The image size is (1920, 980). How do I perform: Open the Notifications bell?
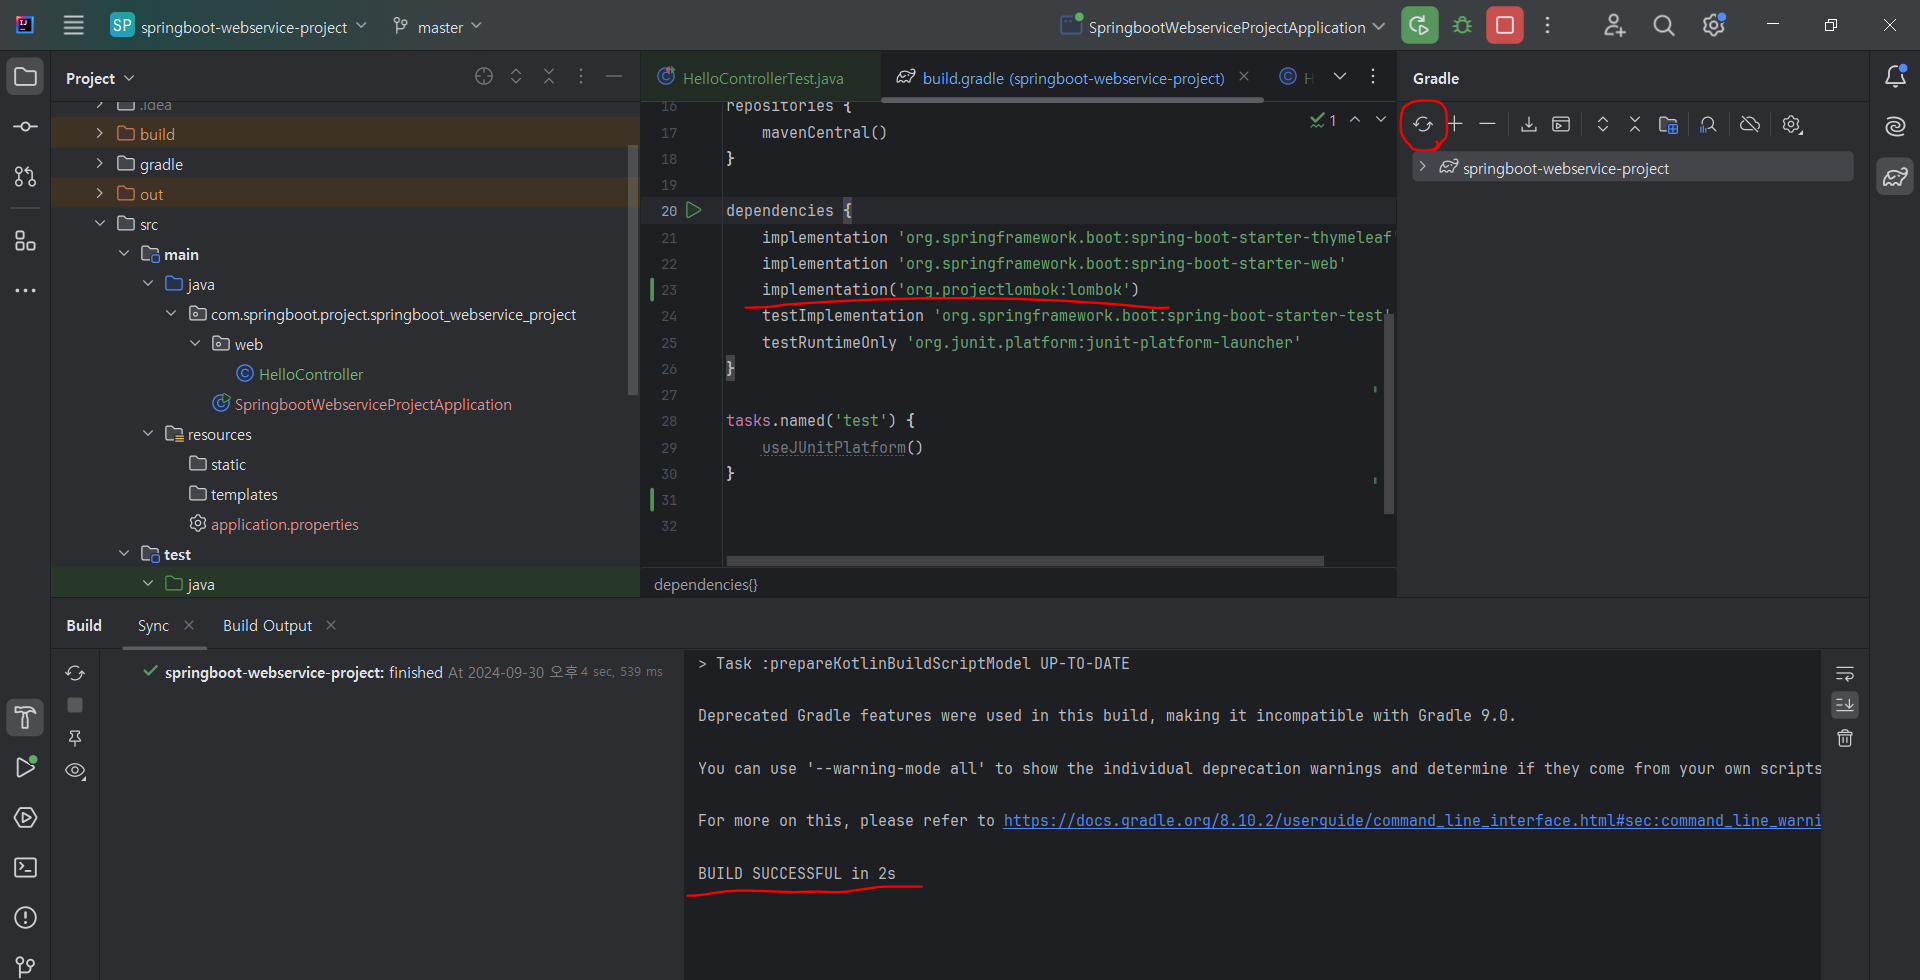click(x=1895, y=77)
